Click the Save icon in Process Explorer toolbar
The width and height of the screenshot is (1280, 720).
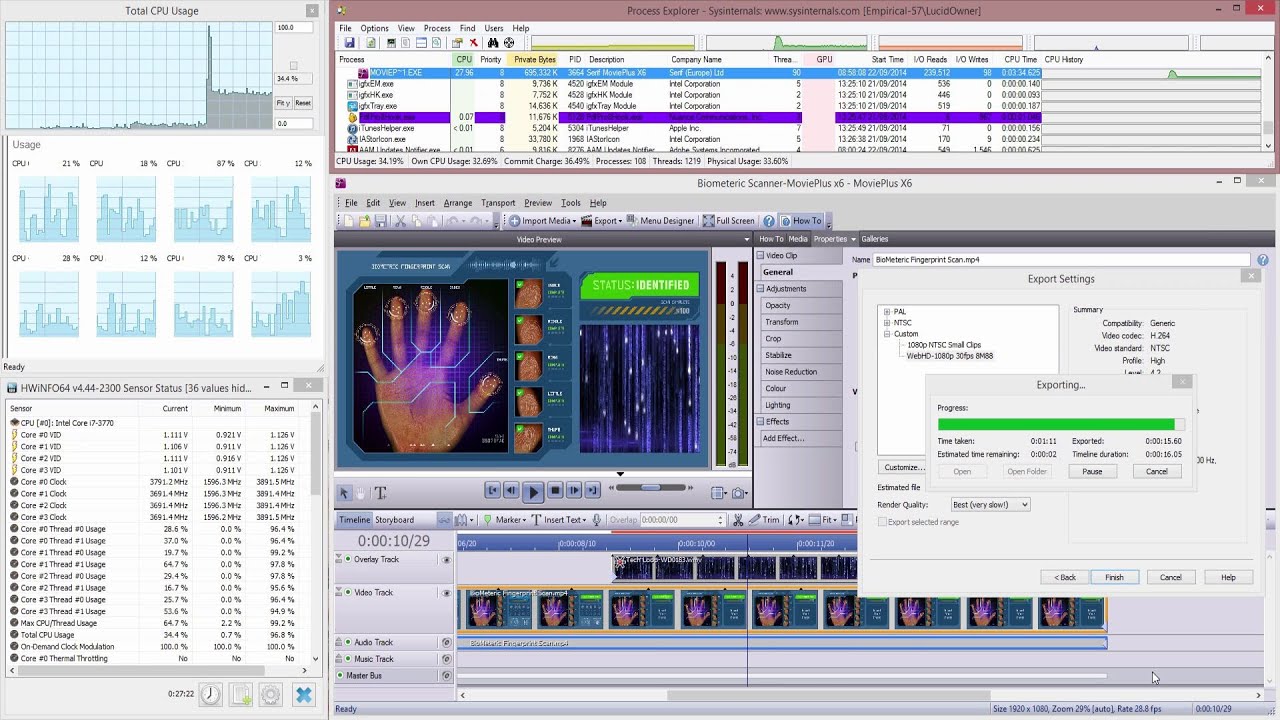point(350,43)
